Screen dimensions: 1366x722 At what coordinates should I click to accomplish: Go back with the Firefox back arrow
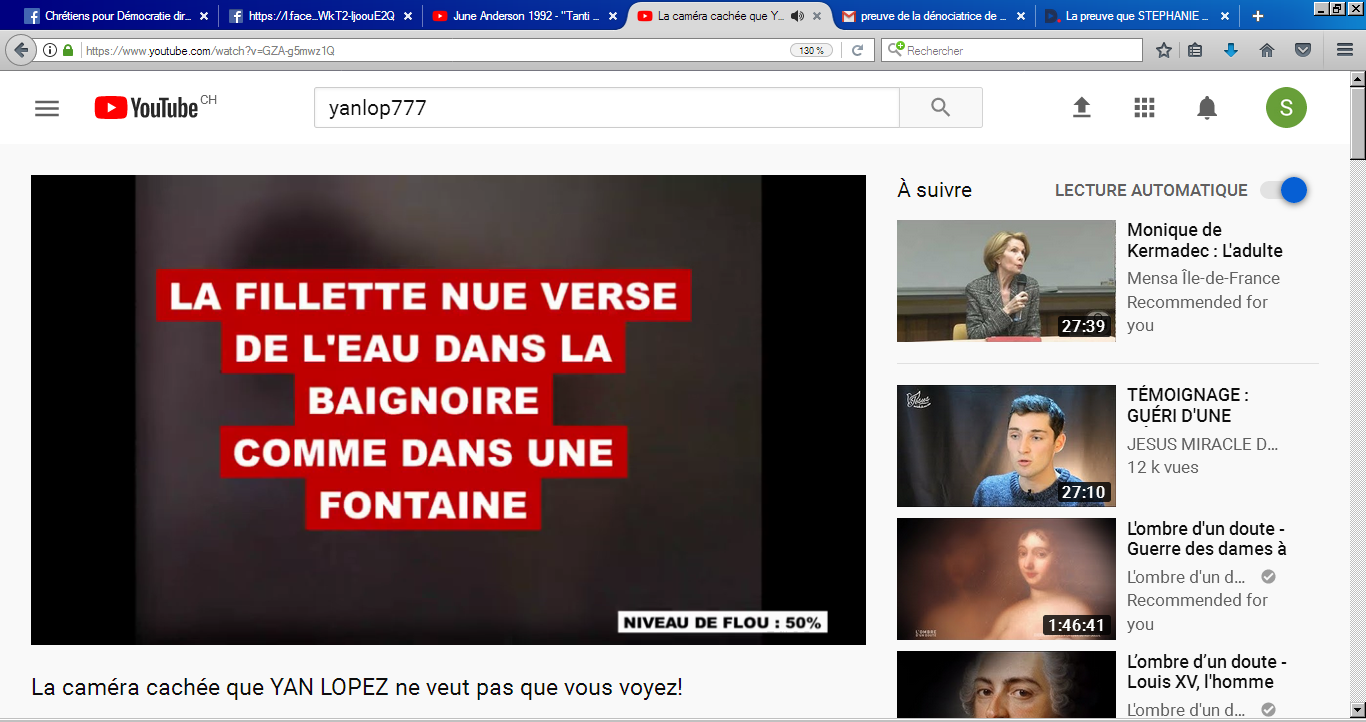pos(22,50)
